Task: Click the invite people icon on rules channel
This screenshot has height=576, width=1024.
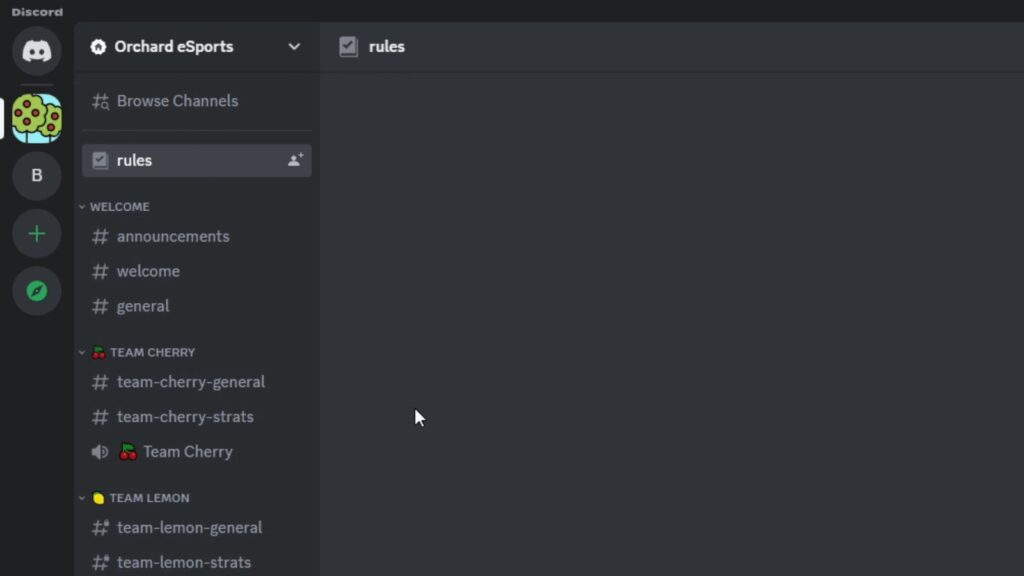Action: (295, 160)
